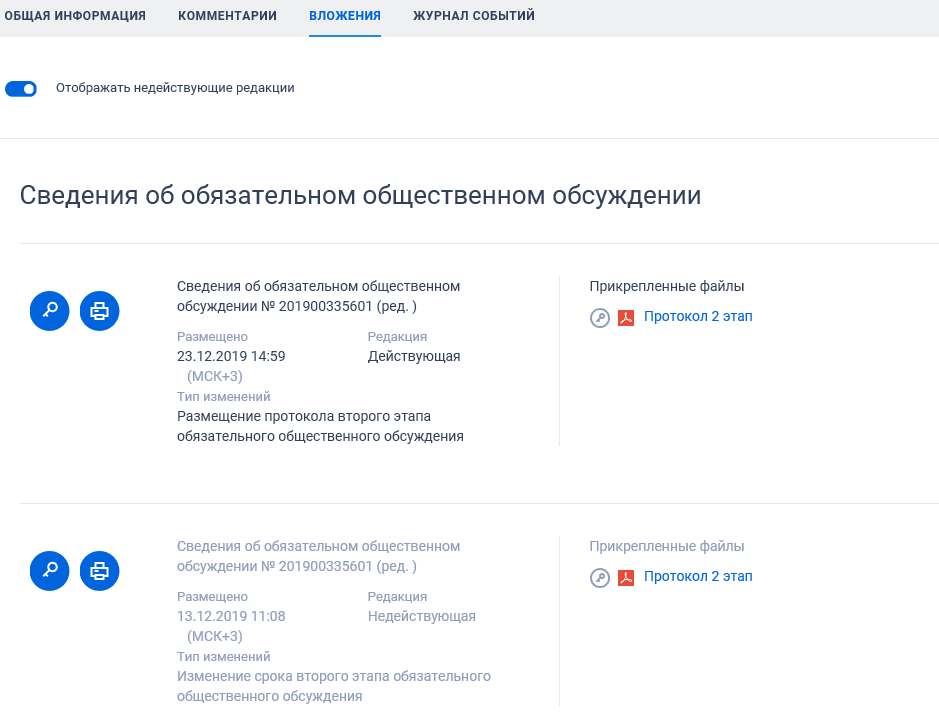Toggle Отображать недействующие редакции switch
The width and height of the screenshot is (939, 716).
(x=21, y=89)
